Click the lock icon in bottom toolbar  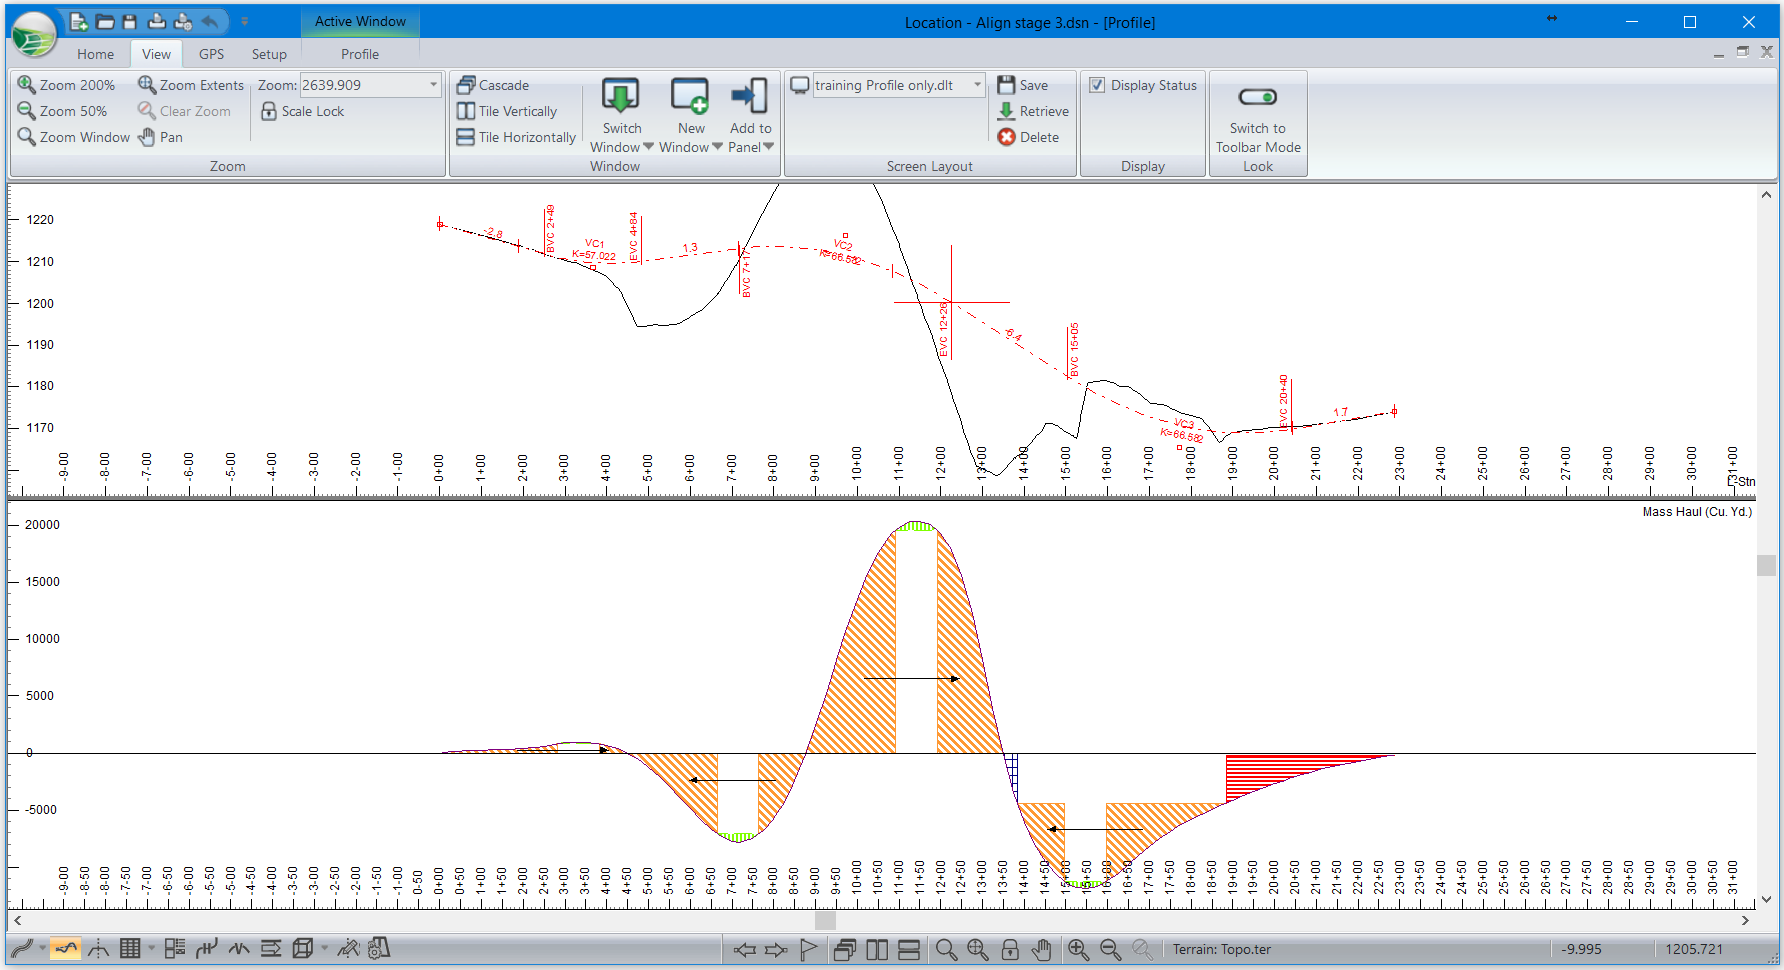(1010, 949)
